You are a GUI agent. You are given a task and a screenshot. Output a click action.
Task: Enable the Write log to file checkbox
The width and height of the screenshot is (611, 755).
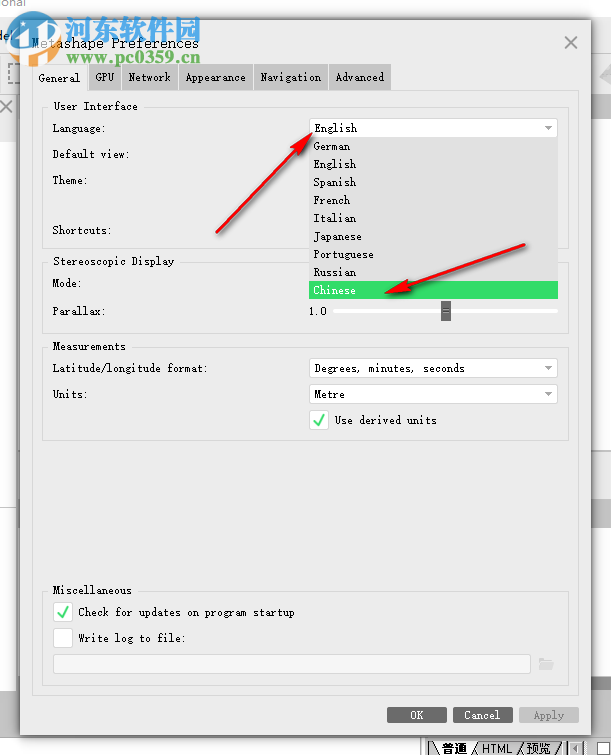(x=63, y=638)
